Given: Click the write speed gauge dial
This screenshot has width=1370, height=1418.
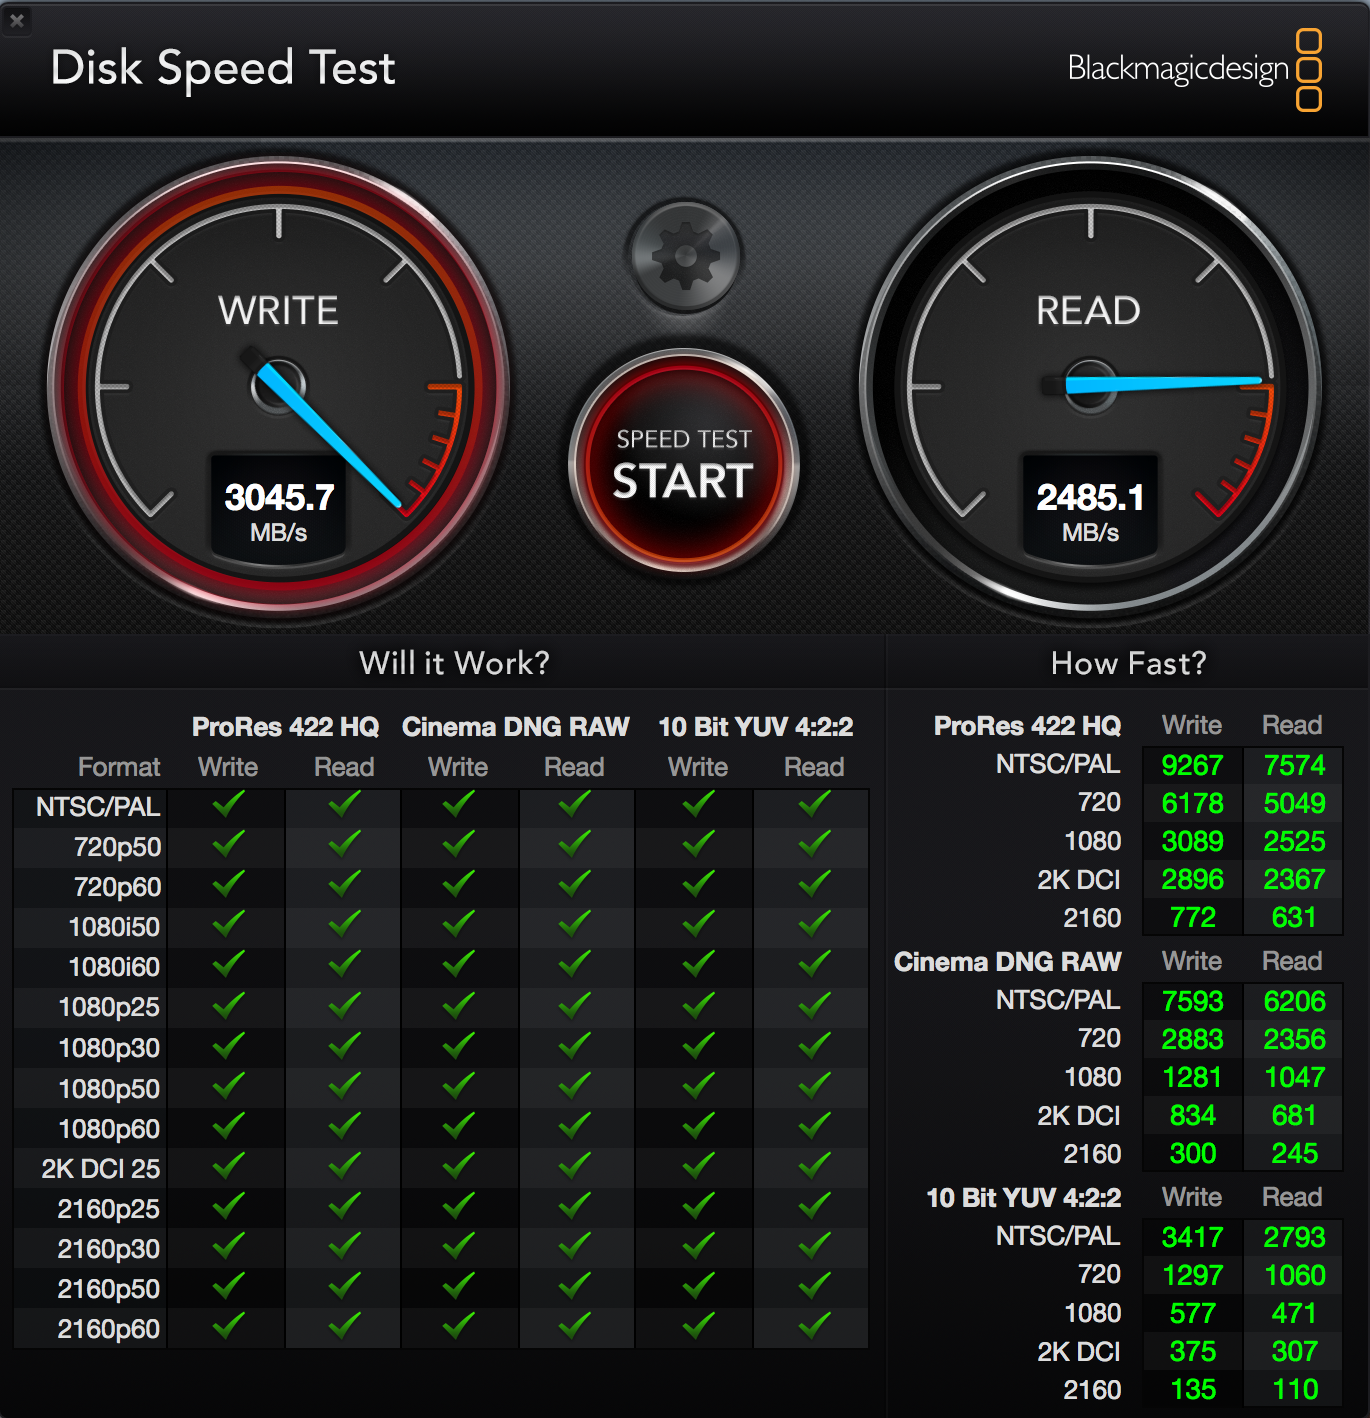Looking at the screenshot, I should (x=278, y=385).
